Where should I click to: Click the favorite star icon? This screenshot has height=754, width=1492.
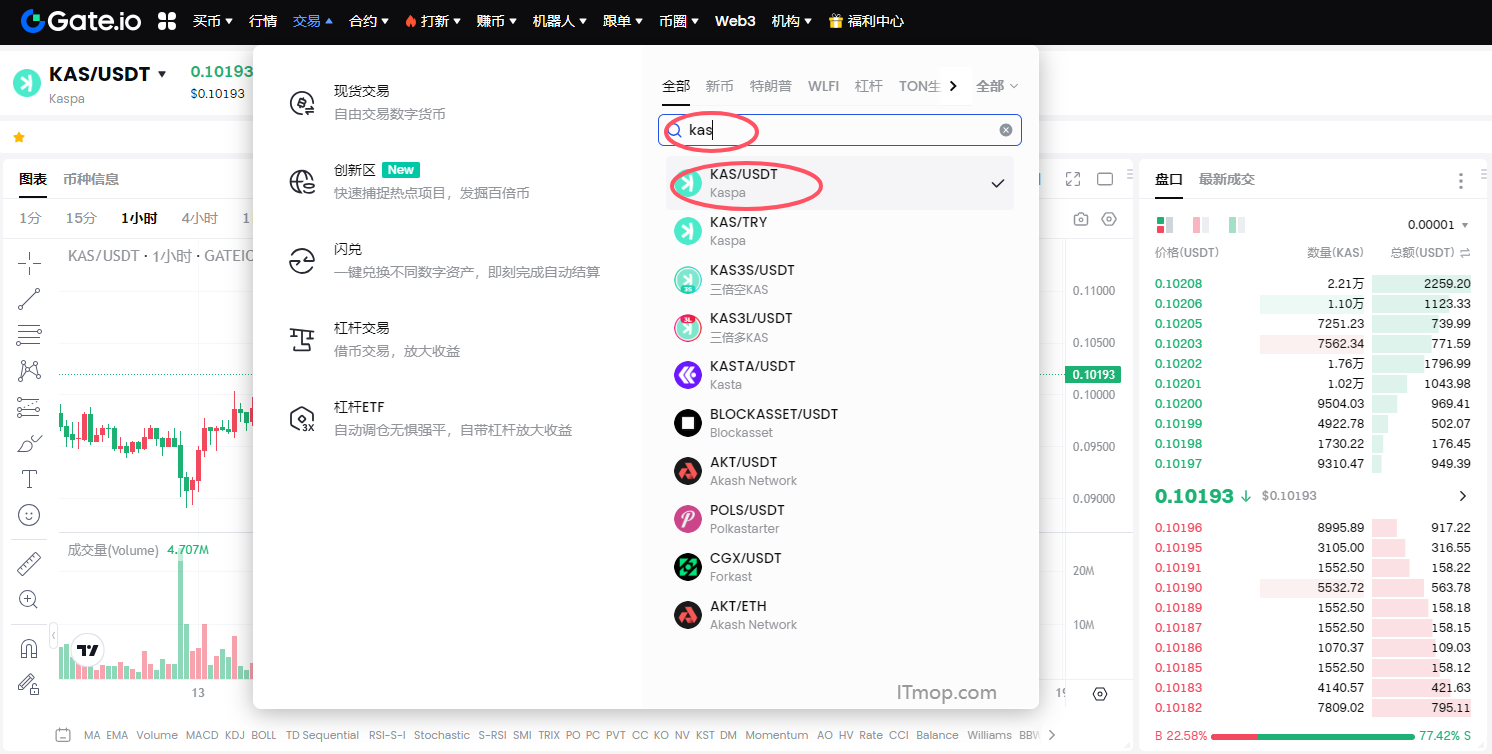[x=19, y=137]
